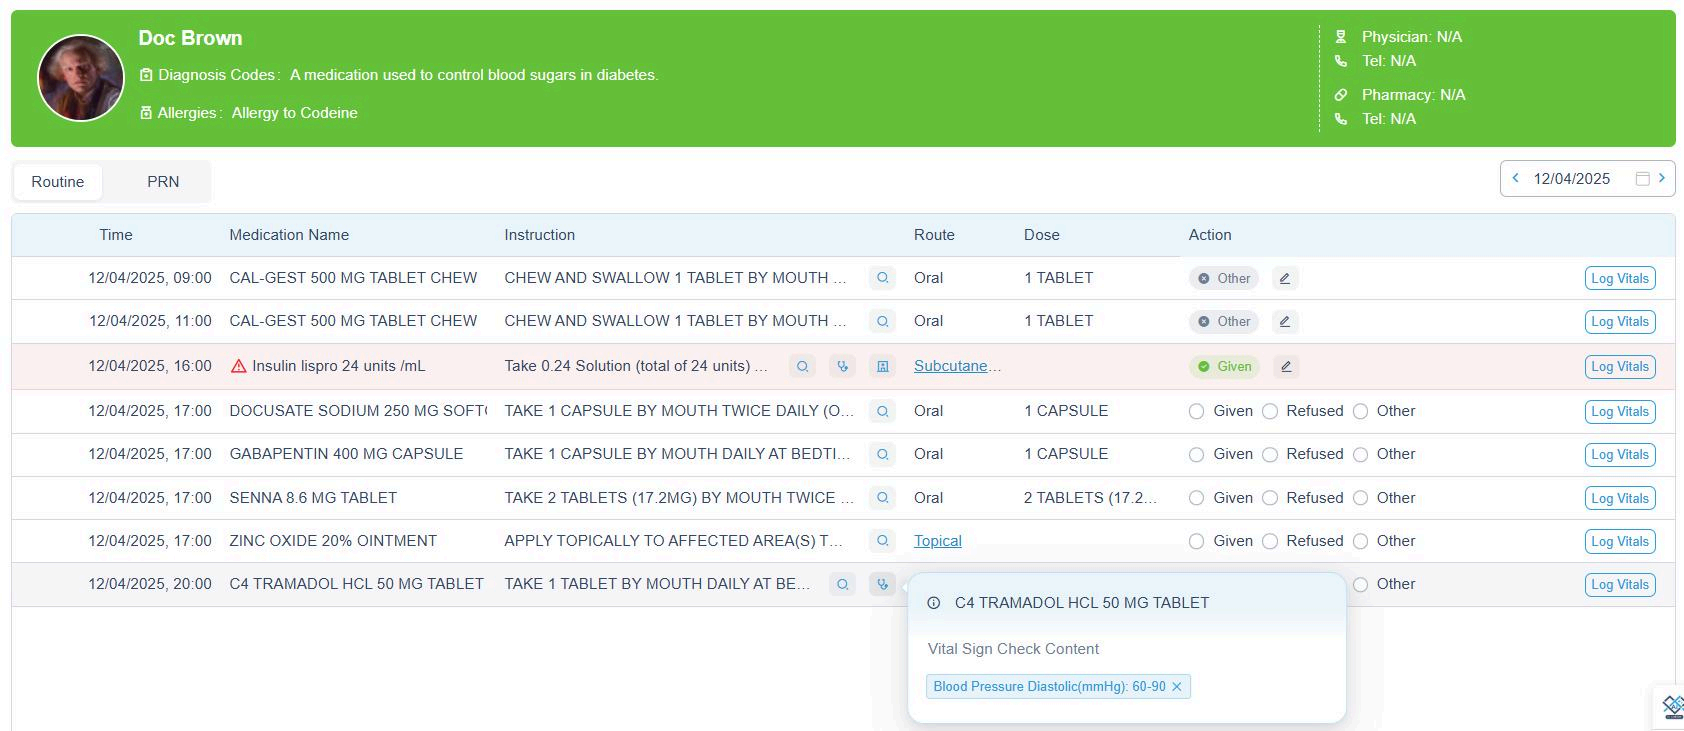
Task: Mark Gabapentin as Refused
Action: pos(1270,455)
